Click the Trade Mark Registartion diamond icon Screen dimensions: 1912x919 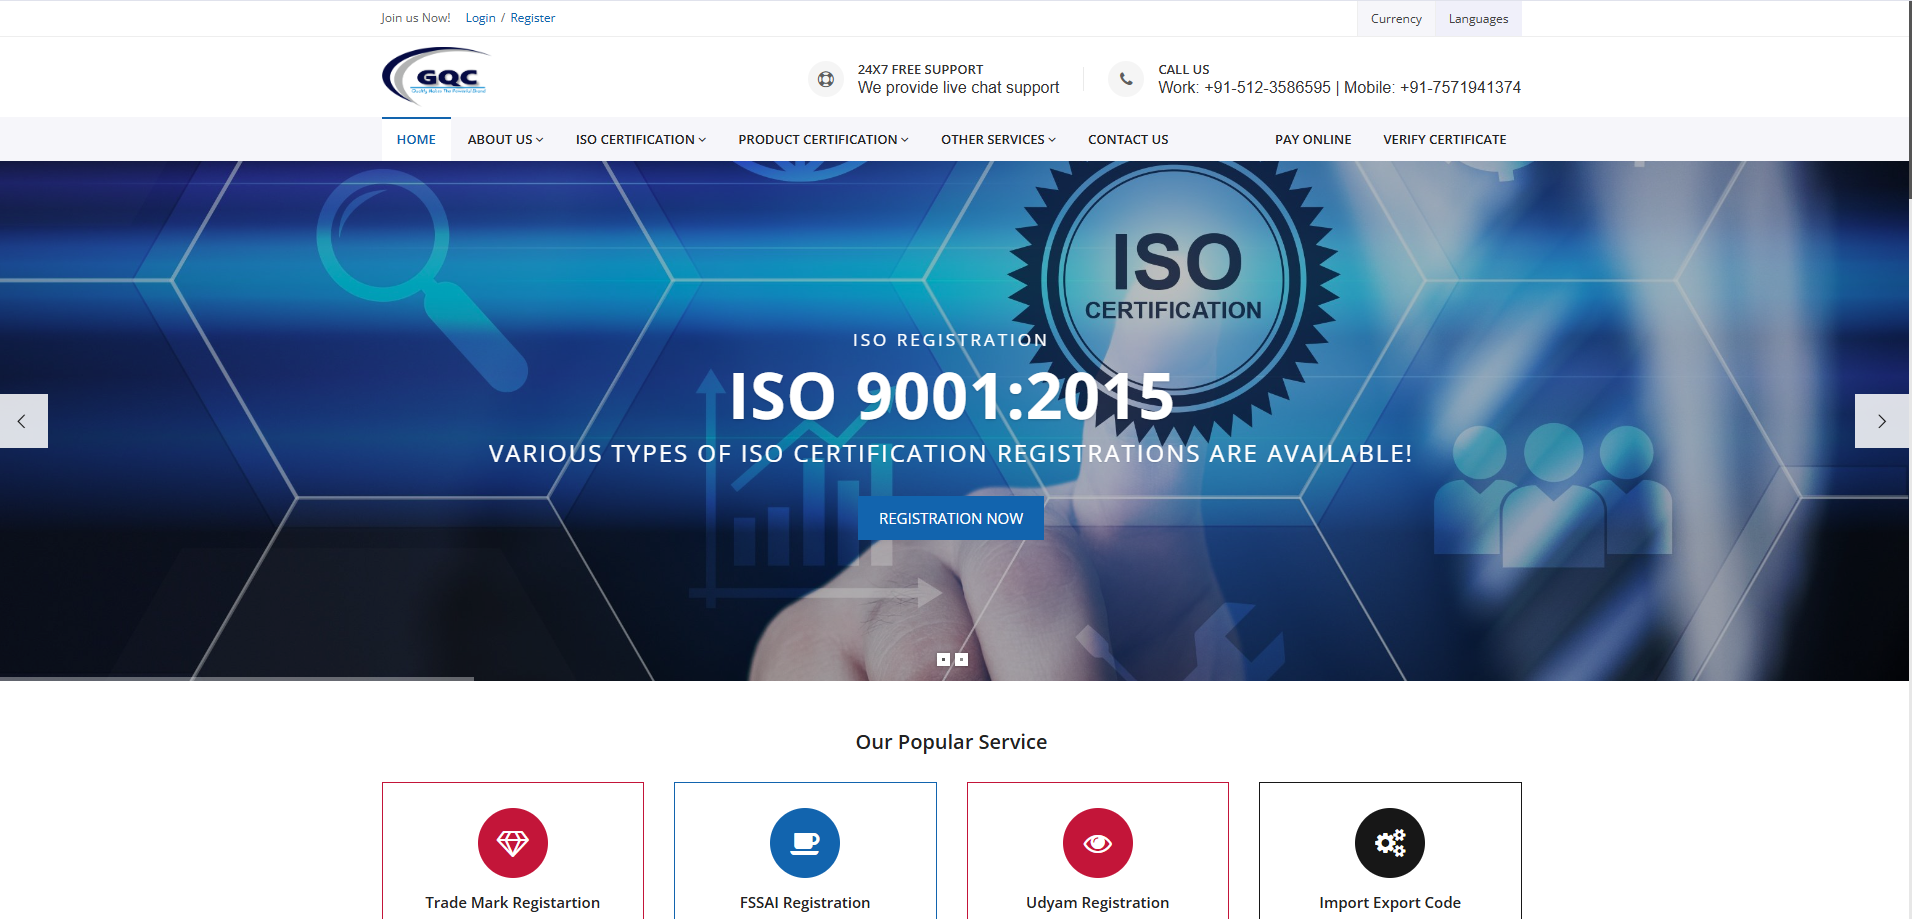tap(512, 842)
